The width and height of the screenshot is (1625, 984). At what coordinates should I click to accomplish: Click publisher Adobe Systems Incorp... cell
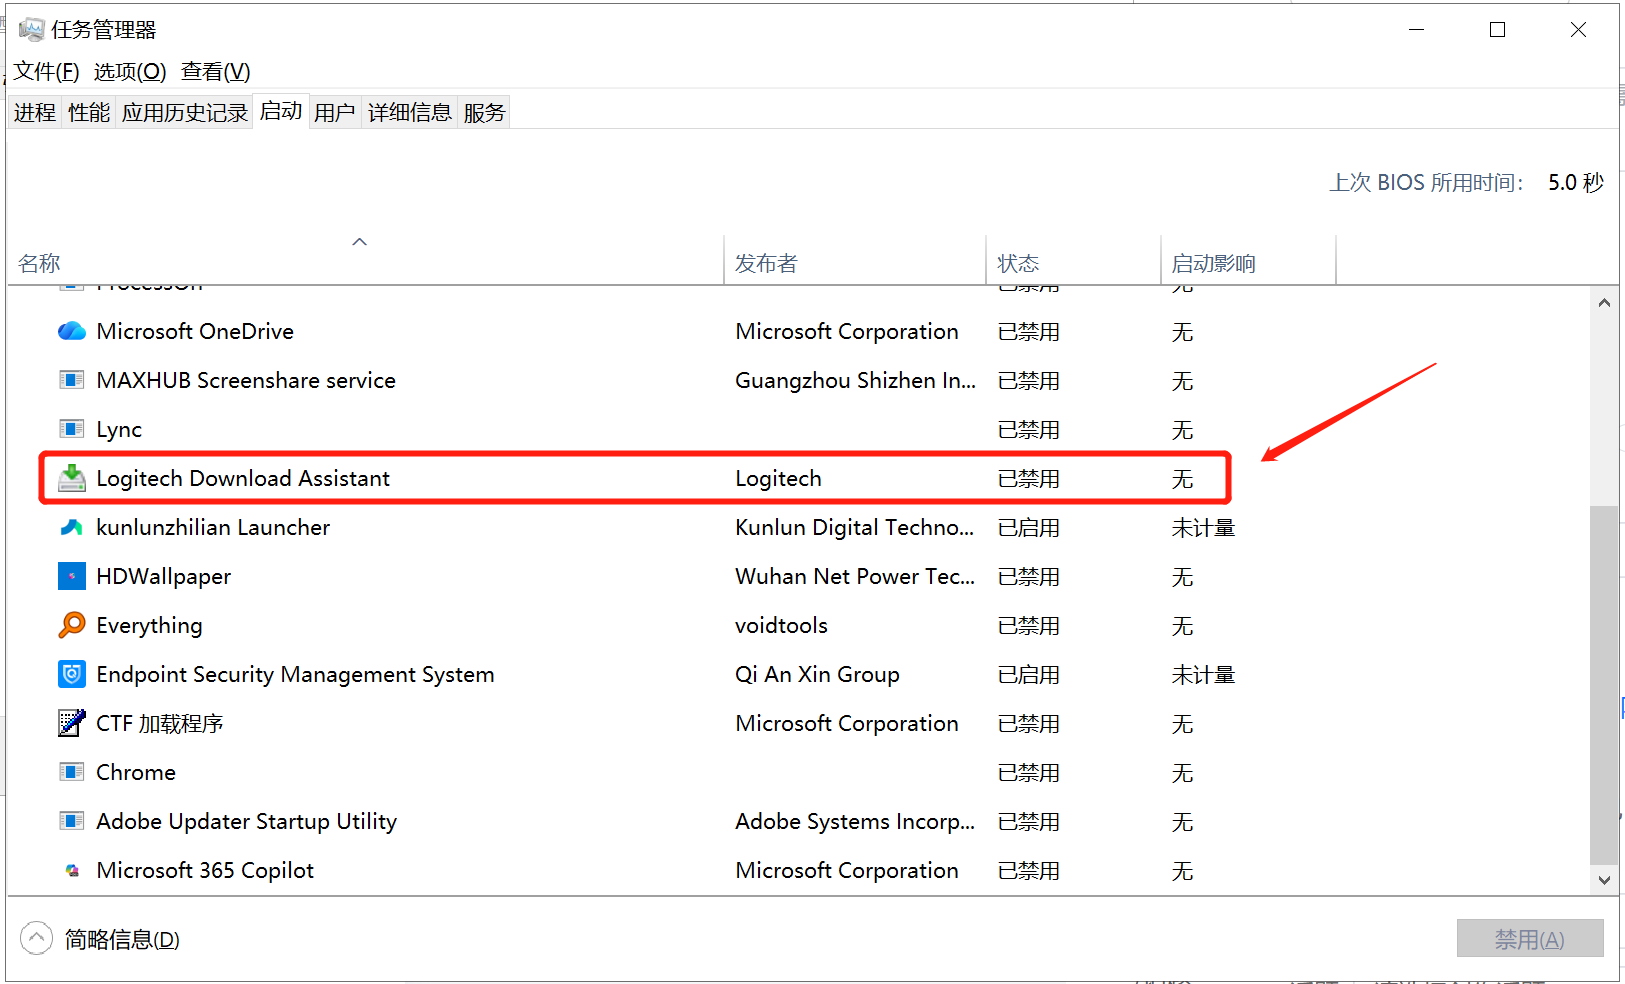coord(855,821)
